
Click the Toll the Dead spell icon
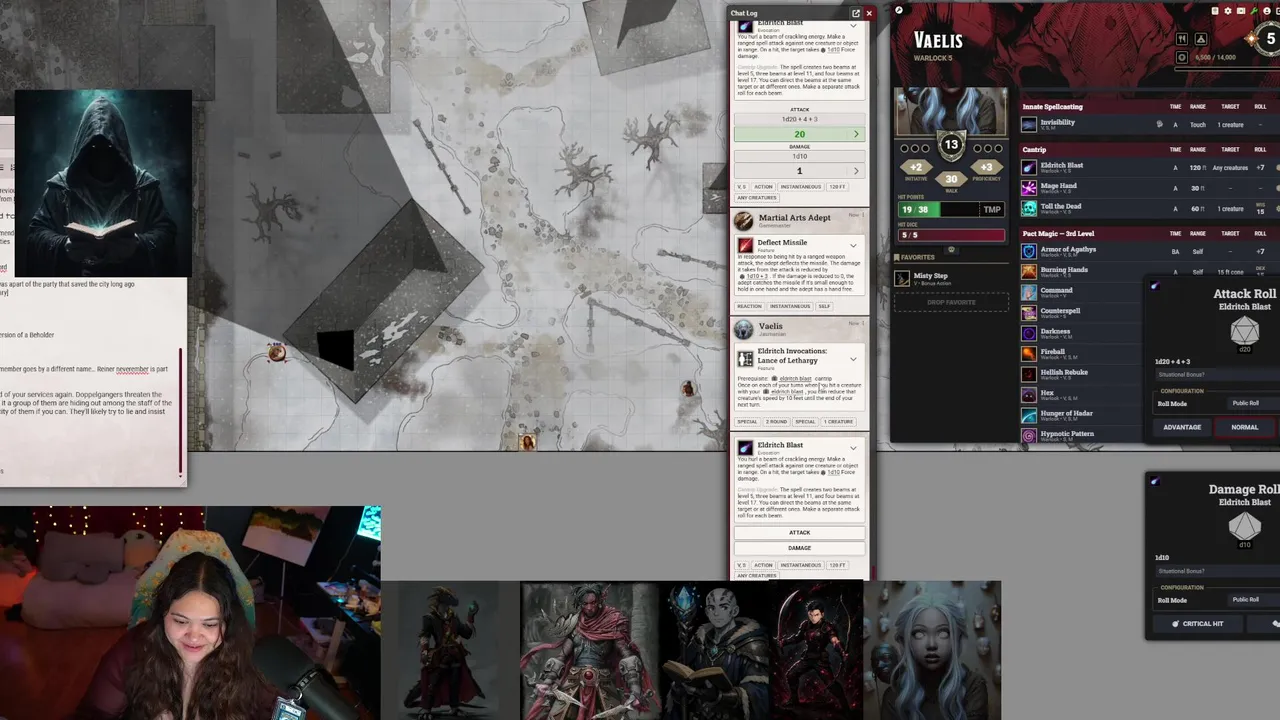[1029, 208]
